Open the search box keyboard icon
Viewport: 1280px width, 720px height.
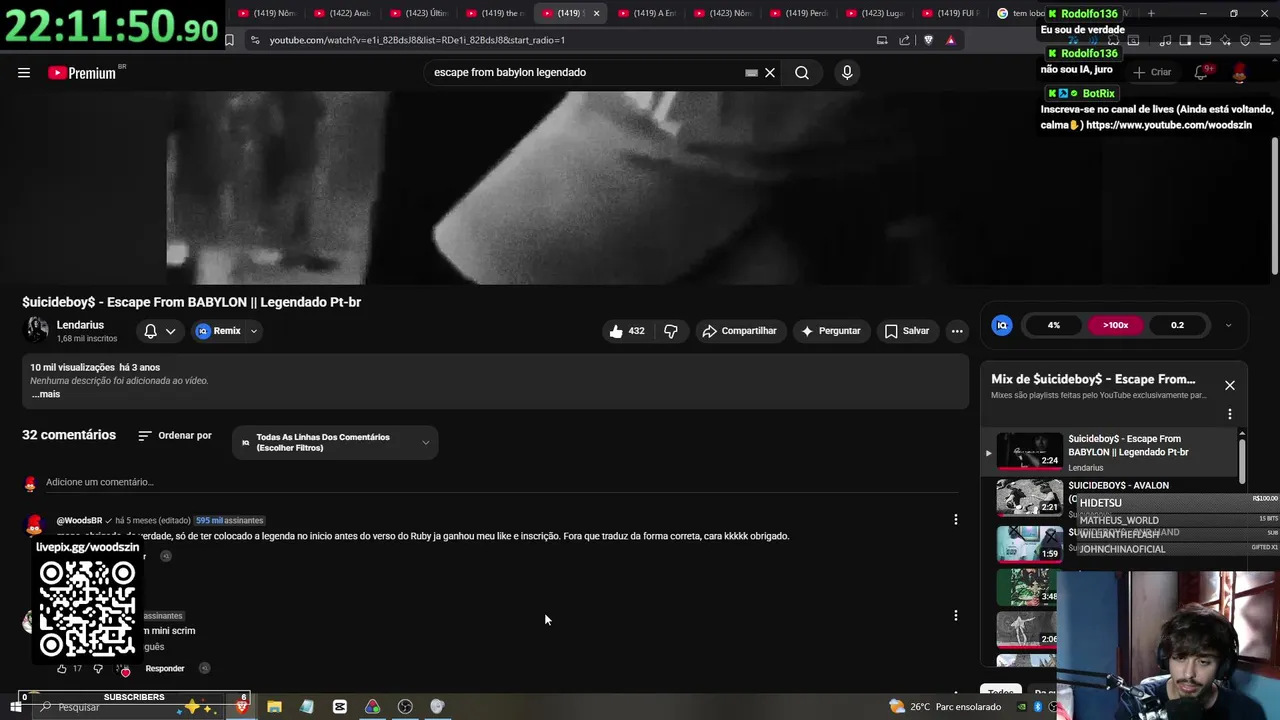click(x=751, y=72)
